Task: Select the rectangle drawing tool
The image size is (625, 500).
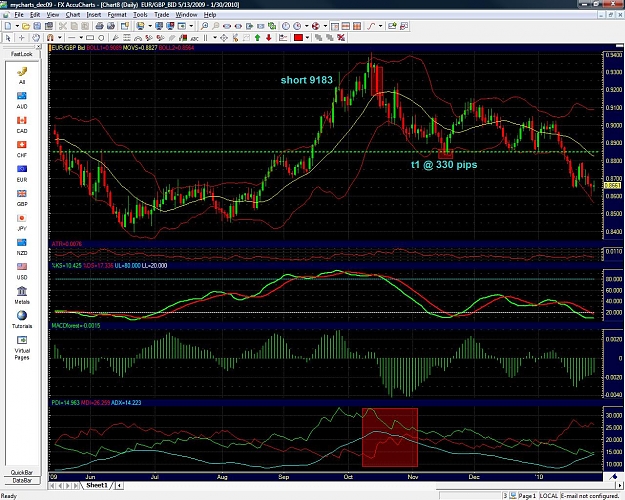Action: pos(90,38)
